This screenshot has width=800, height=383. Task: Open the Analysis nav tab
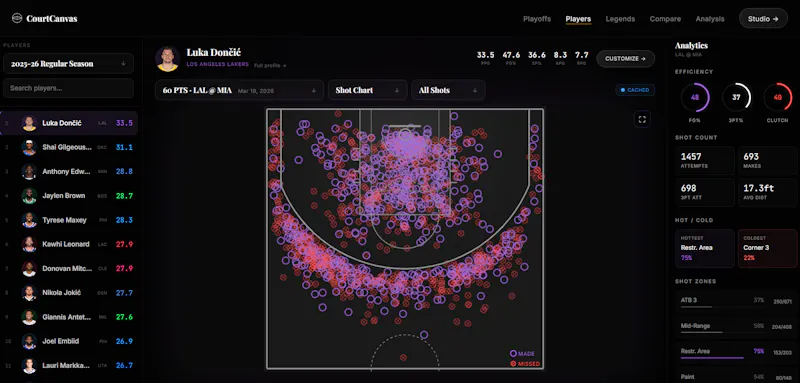[710, 19]
